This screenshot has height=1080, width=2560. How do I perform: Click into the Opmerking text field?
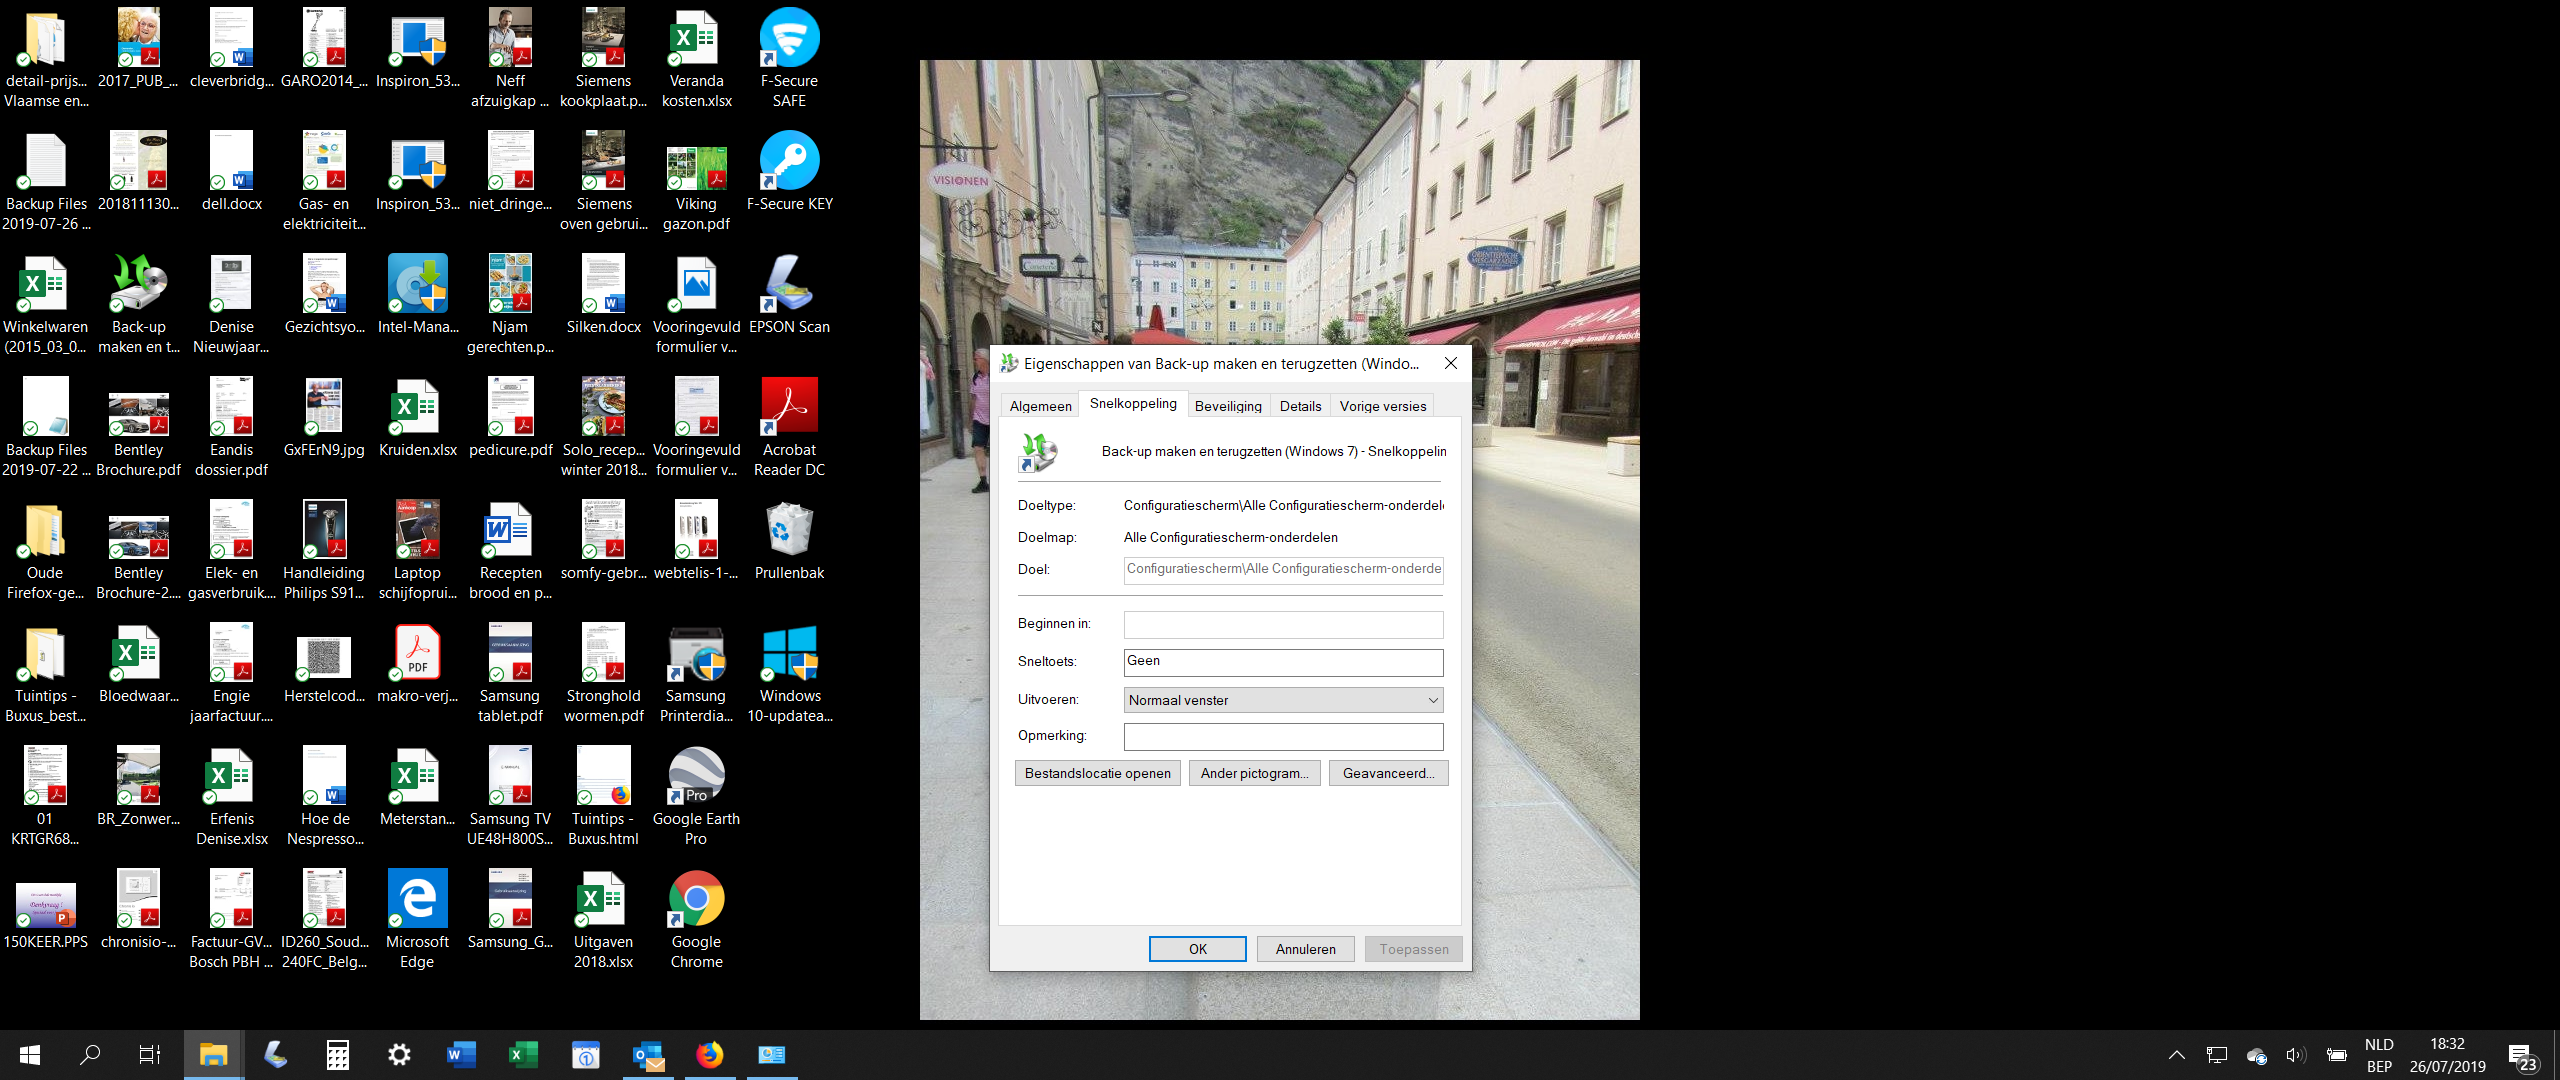[x=1284, y=737]
